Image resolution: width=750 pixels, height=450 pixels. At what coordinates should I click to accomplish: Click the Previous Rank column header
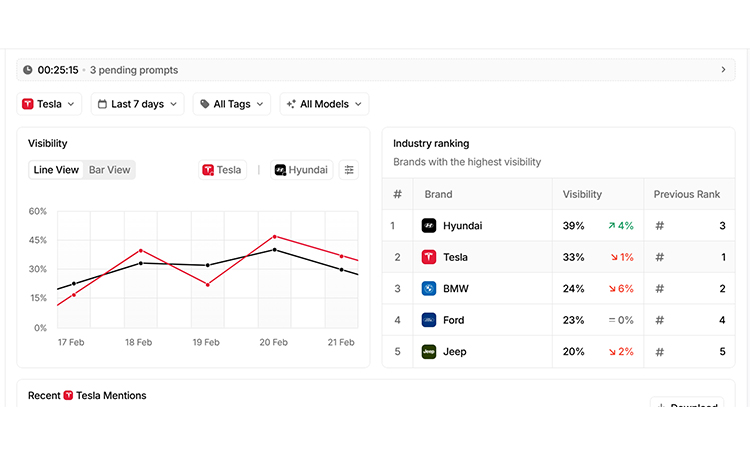(687, 194)
